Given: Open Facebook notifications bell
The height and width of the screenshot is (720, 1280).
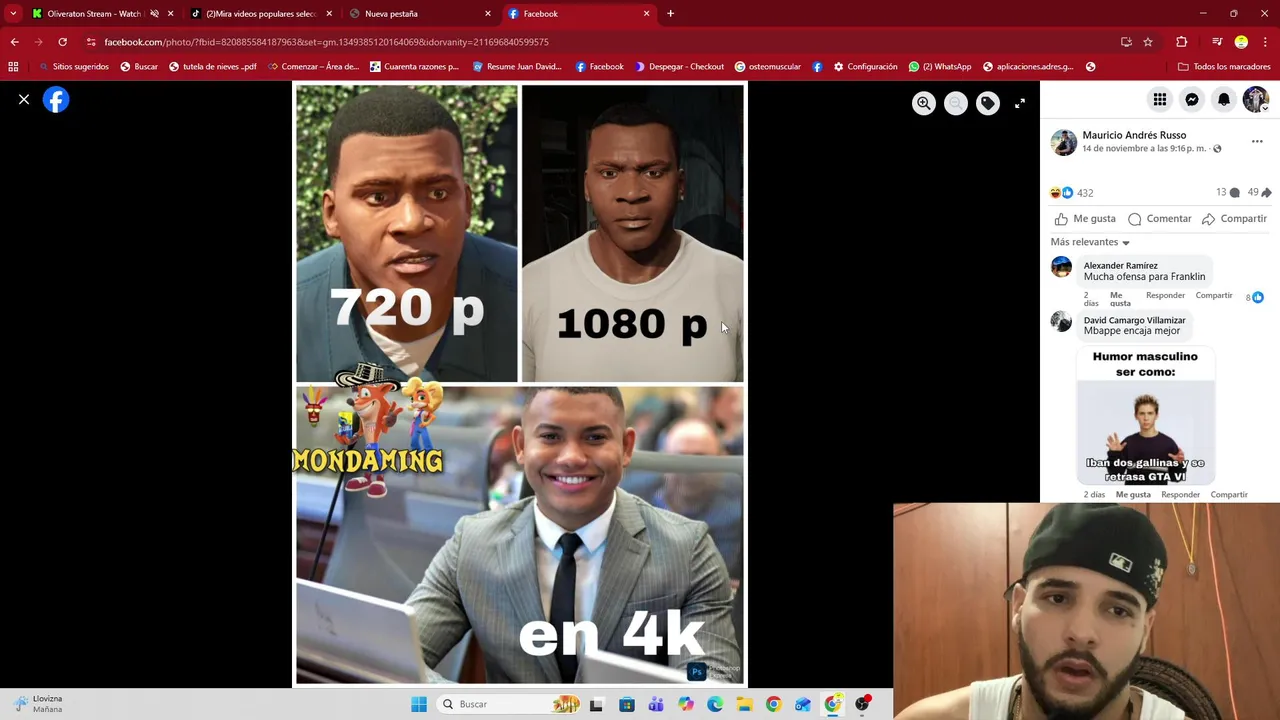Looking at the screenshot, I should tap(1224, 99).
